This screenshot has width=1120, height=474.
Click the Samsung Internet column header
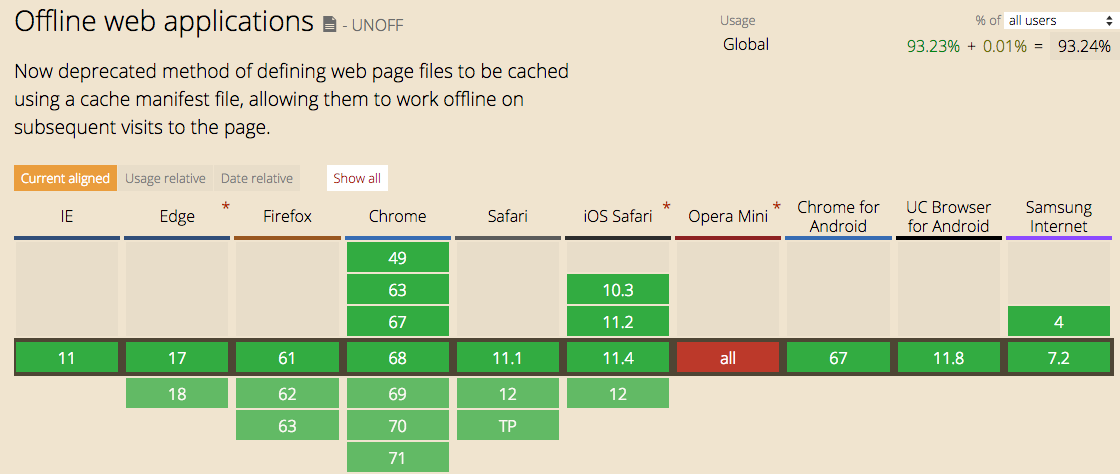(1059, 216)
